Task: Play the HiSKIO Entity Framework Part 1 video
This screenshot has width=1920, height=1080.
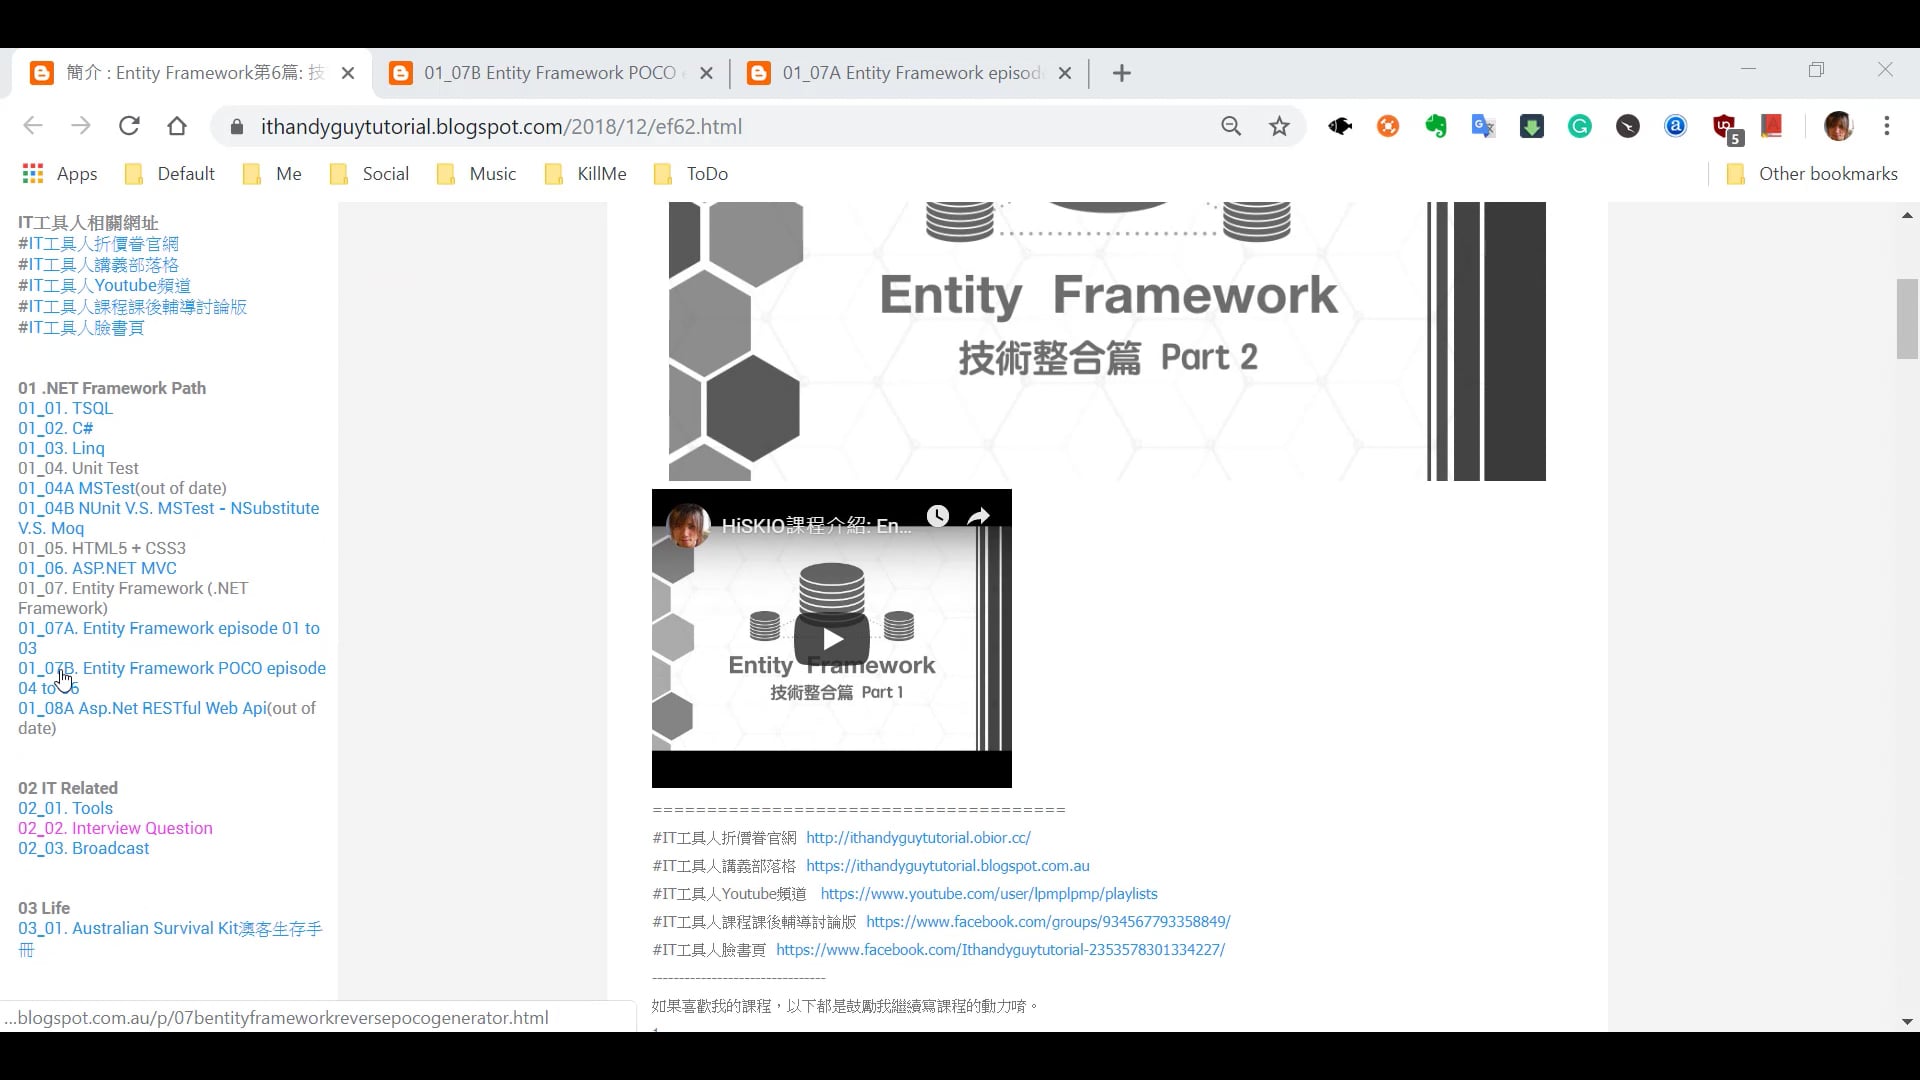Action: 833,638
